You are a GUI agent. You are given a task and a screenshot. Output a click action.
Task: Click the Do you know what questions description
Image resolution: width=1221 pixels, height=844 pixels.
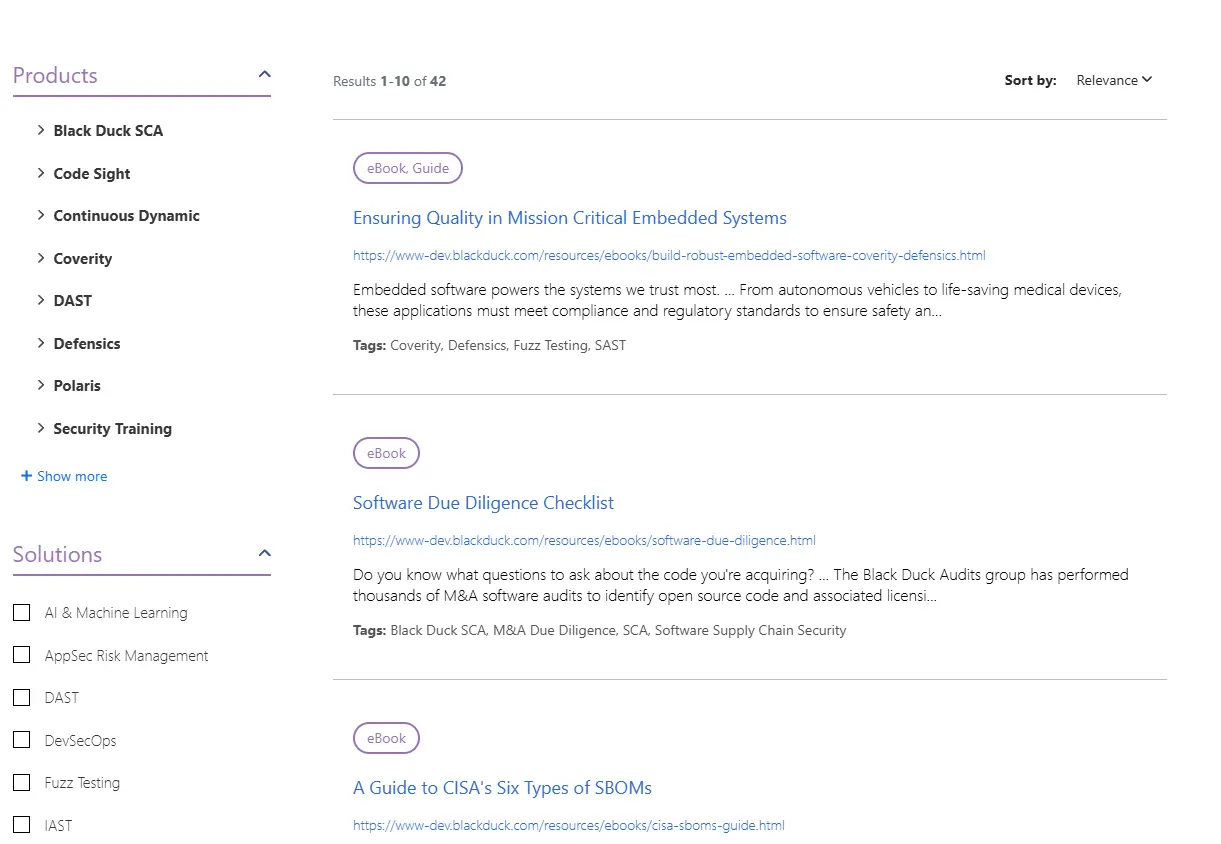tap(741, 585)
